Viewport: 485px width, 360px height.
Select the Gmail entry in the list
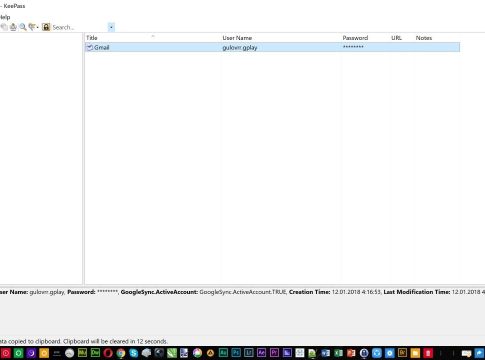(x=272, y=47)
